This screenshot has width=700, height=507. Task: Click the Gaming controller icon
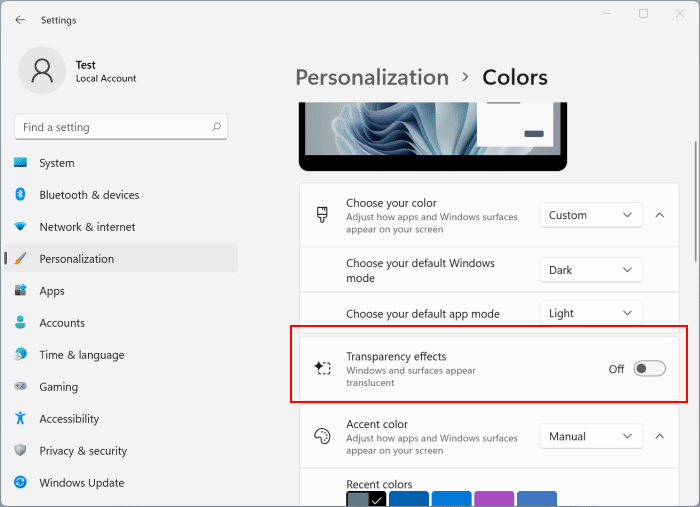coord(21,386)
